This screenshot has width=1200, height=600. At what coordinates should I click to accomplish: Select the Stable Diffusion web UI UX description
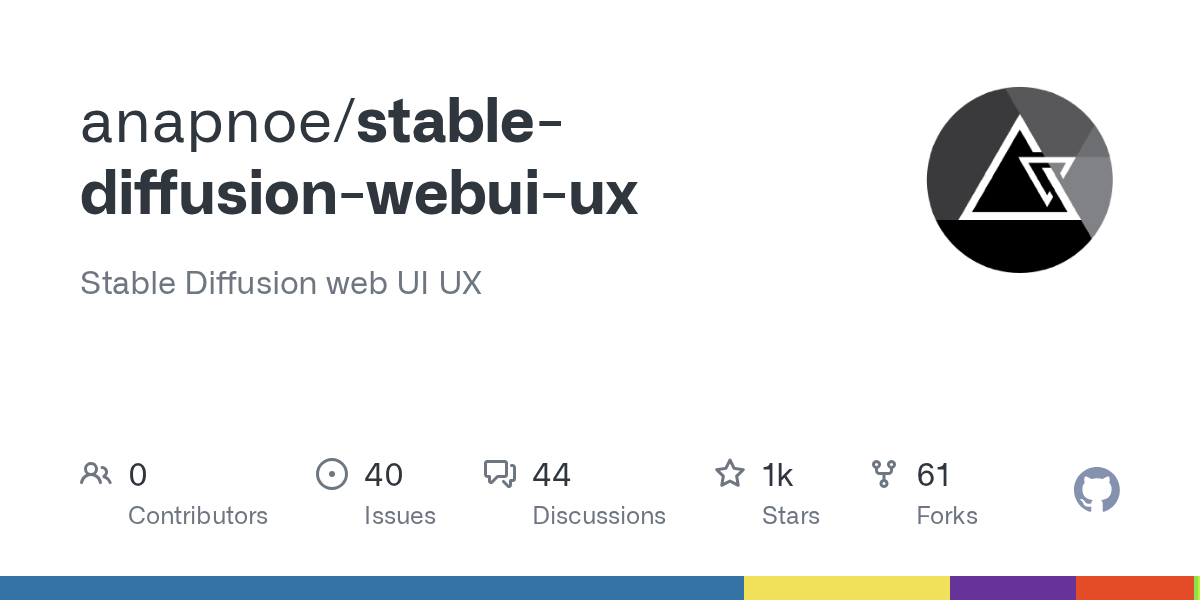coord(281,283)
